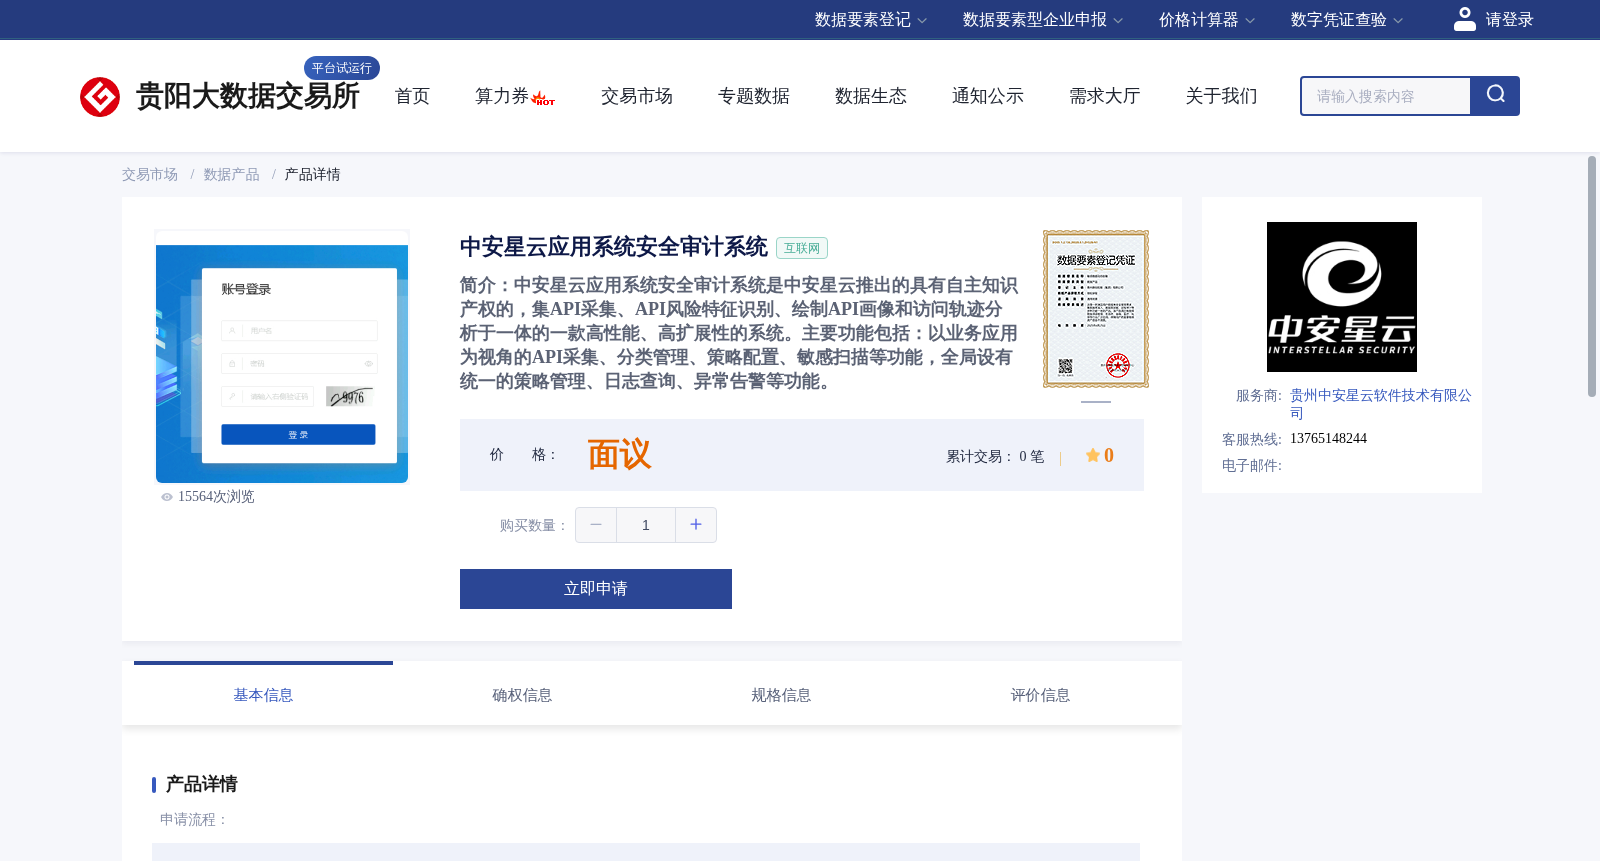Open 通知公示 navigation item

point(988,96)
